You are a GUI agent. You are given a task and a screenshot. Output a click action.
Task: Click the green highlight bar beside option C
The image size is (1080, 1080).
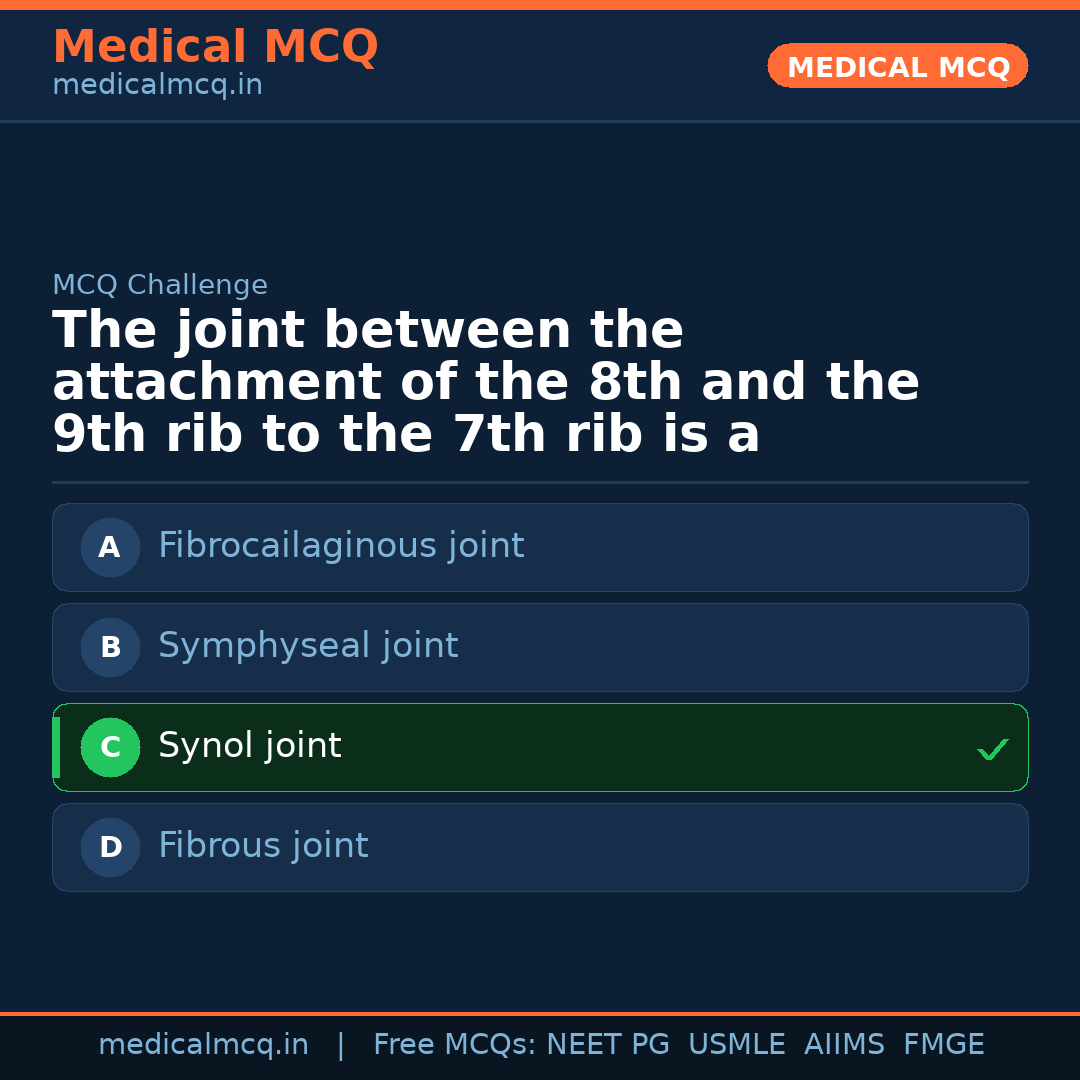(x=56, y=747)
